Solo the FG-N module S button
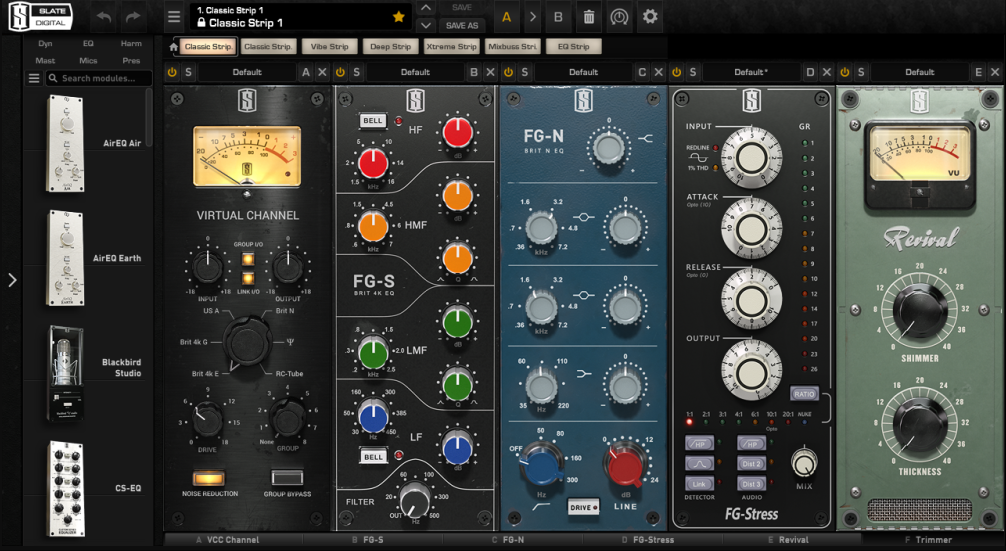The width and height of the screenshot is (1006, 551). coord(524,72)
